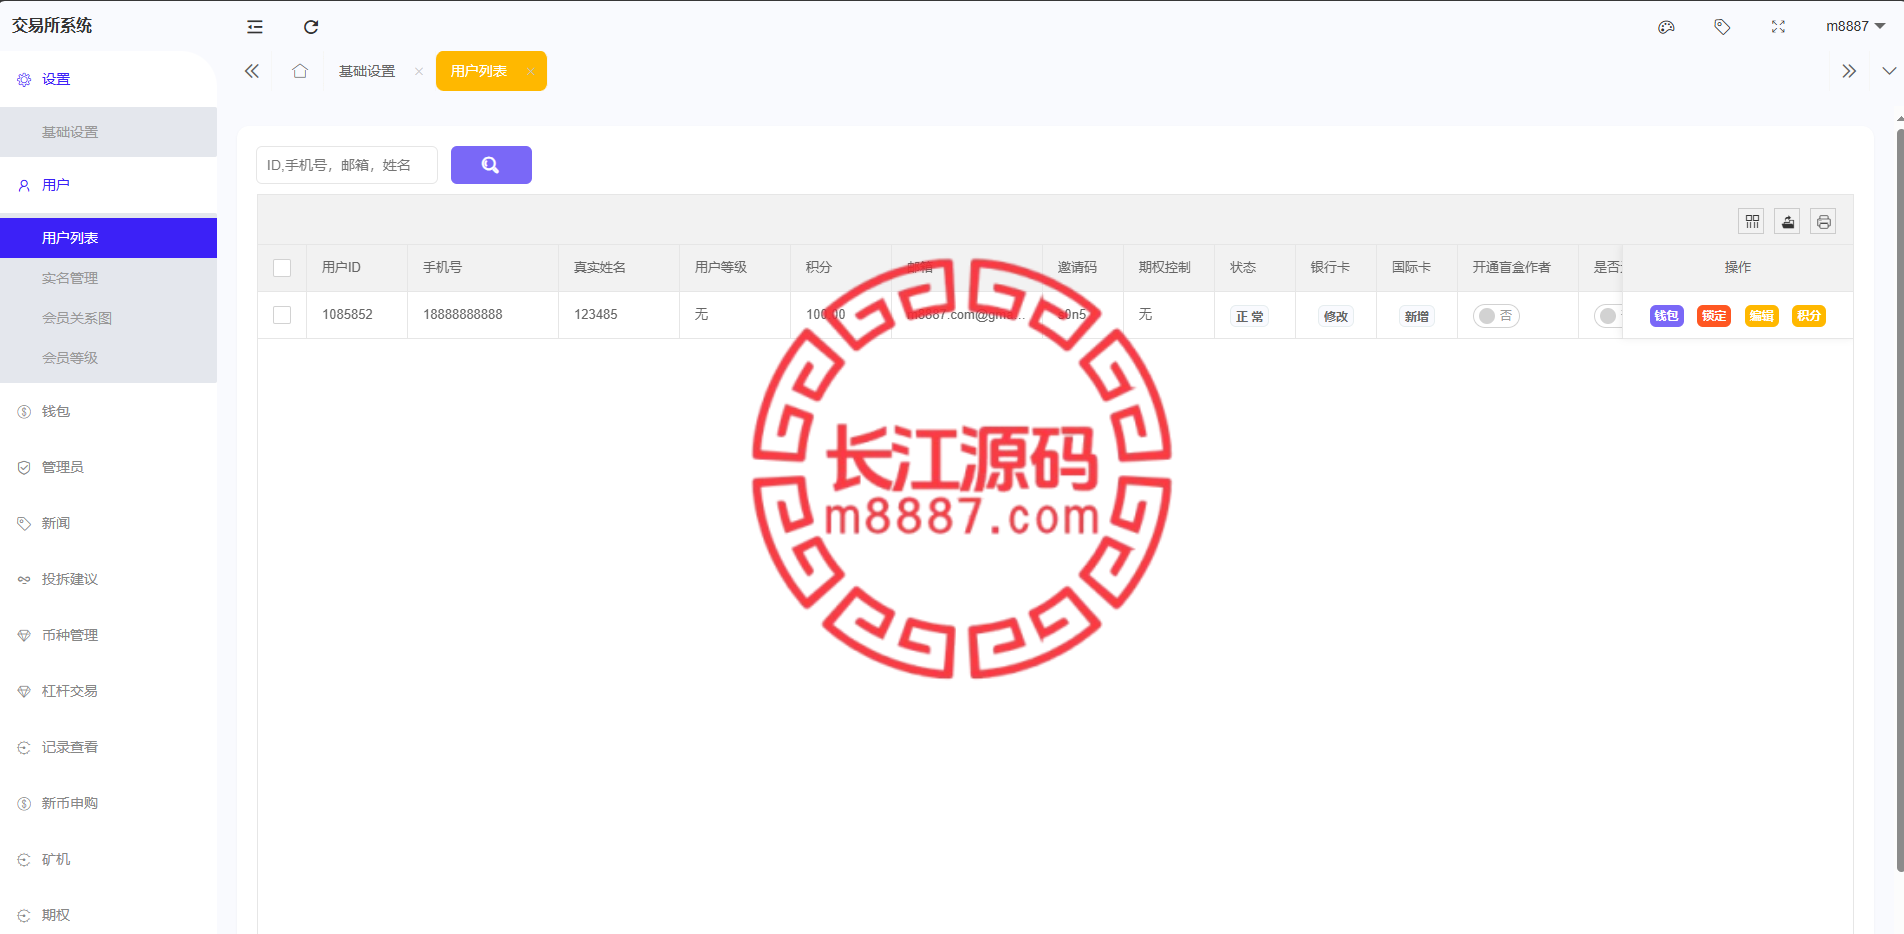Open 会员关系图 in sidebar
The image size is (1904, 934).
tap(108, 318)
